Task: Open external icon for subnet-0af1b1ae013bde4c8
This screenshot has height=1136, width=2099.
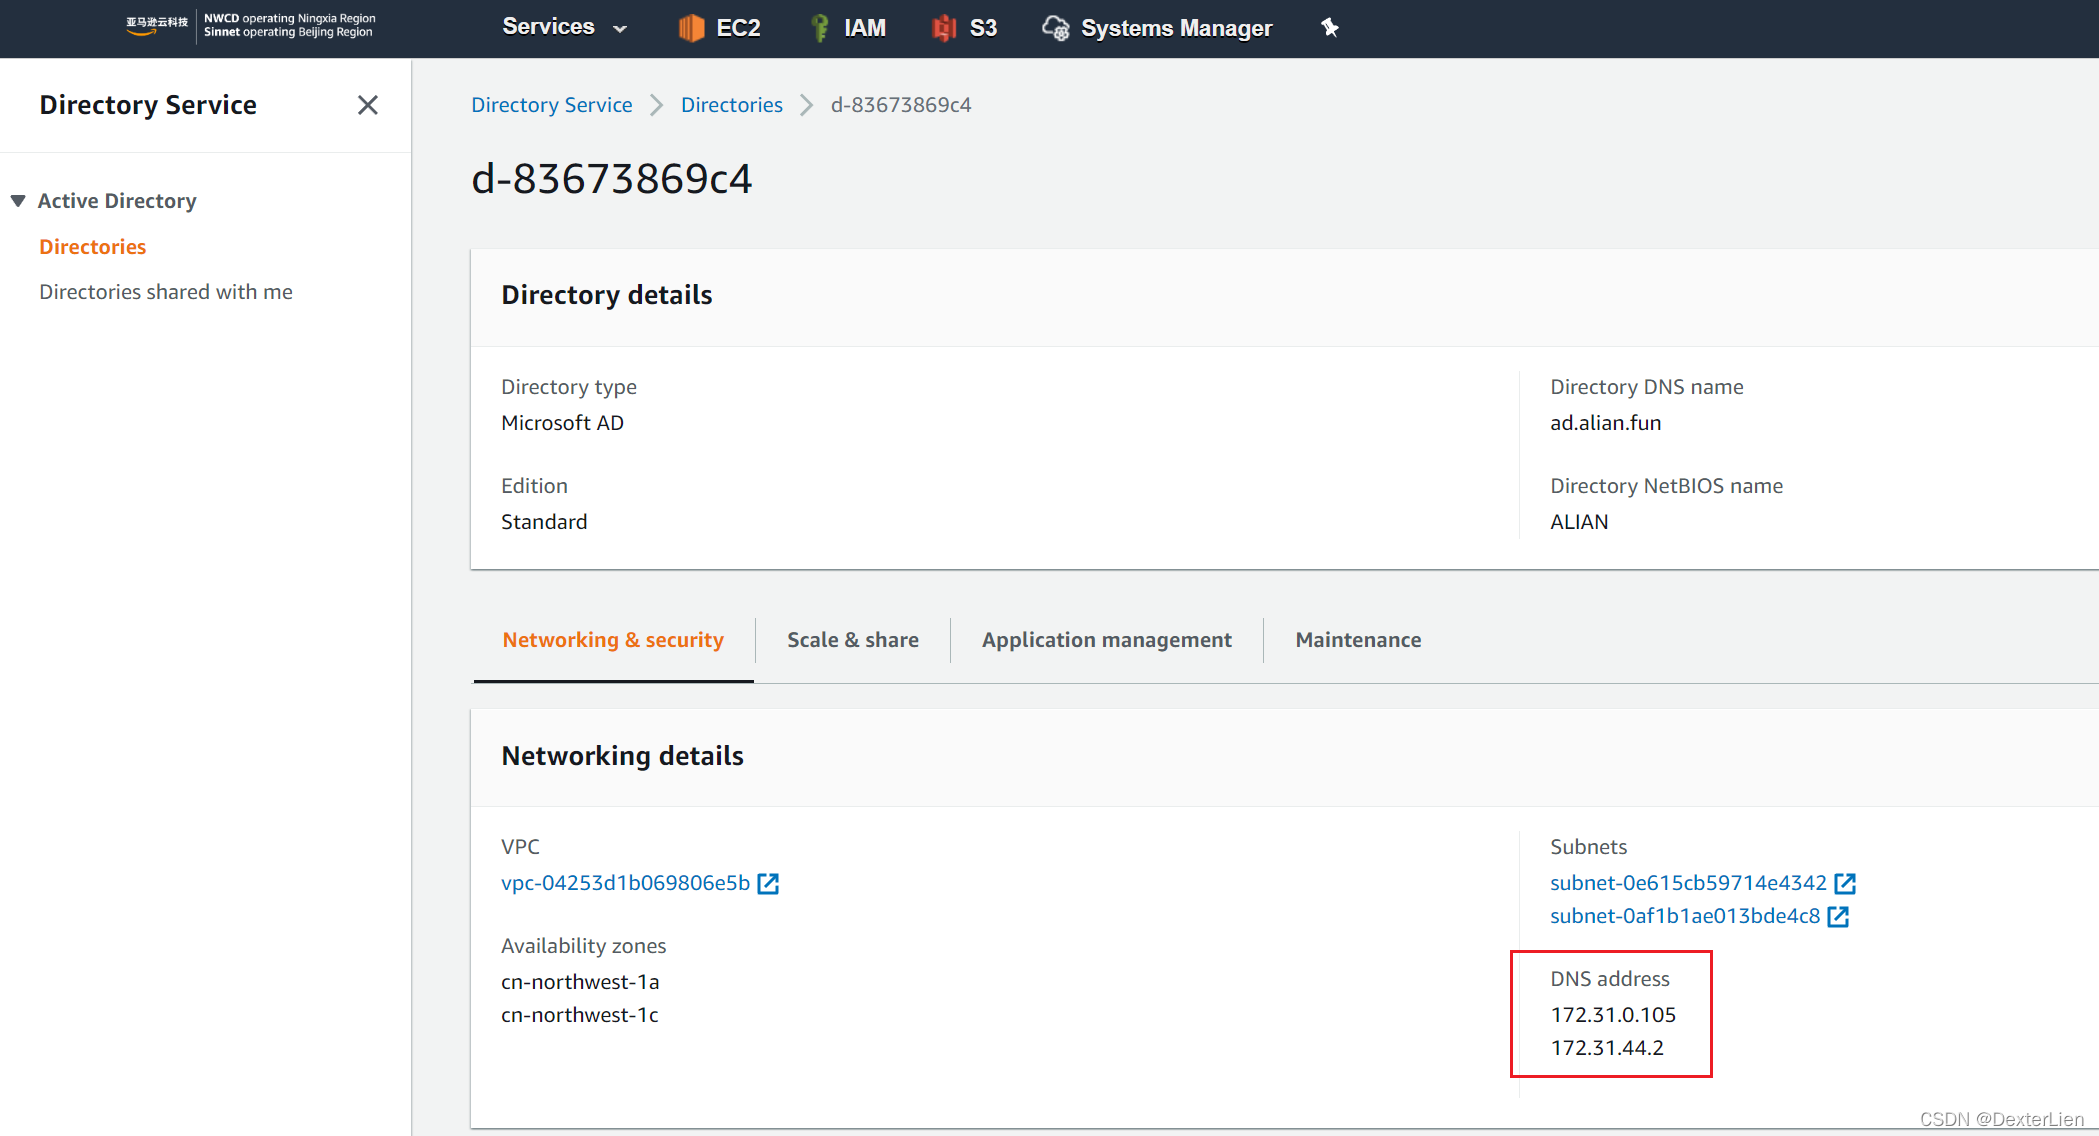Action: point(1838,917)
